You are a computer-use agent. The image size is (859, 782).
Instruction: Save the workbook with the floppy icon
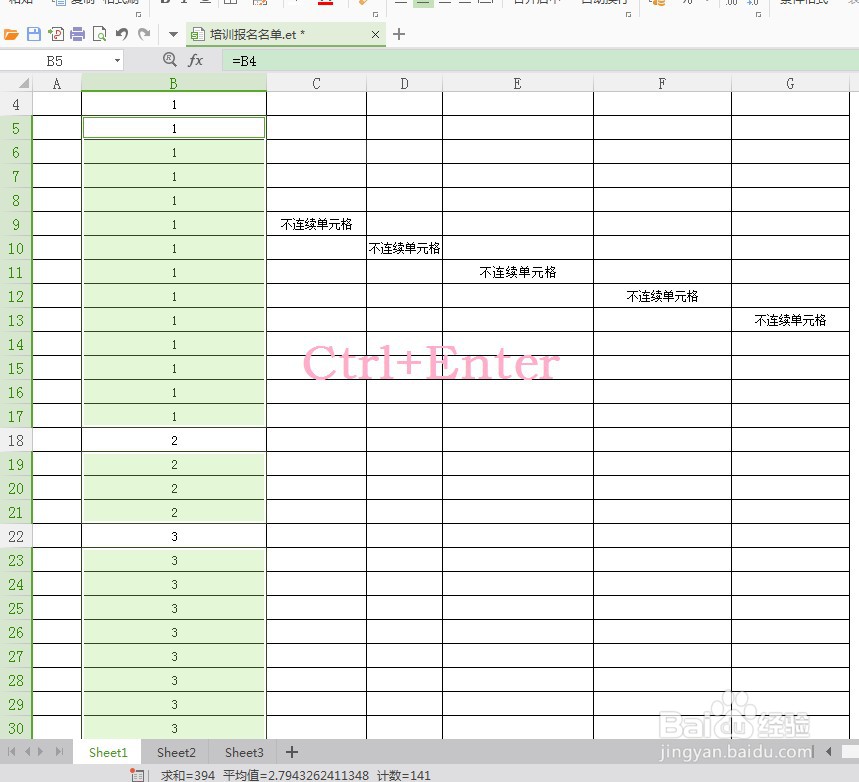click(x=34, y=35)
